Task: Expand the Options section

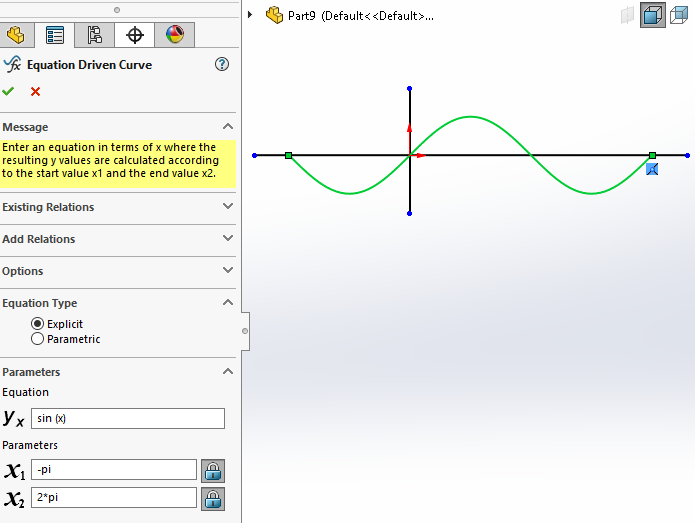Action: [228, 271]
